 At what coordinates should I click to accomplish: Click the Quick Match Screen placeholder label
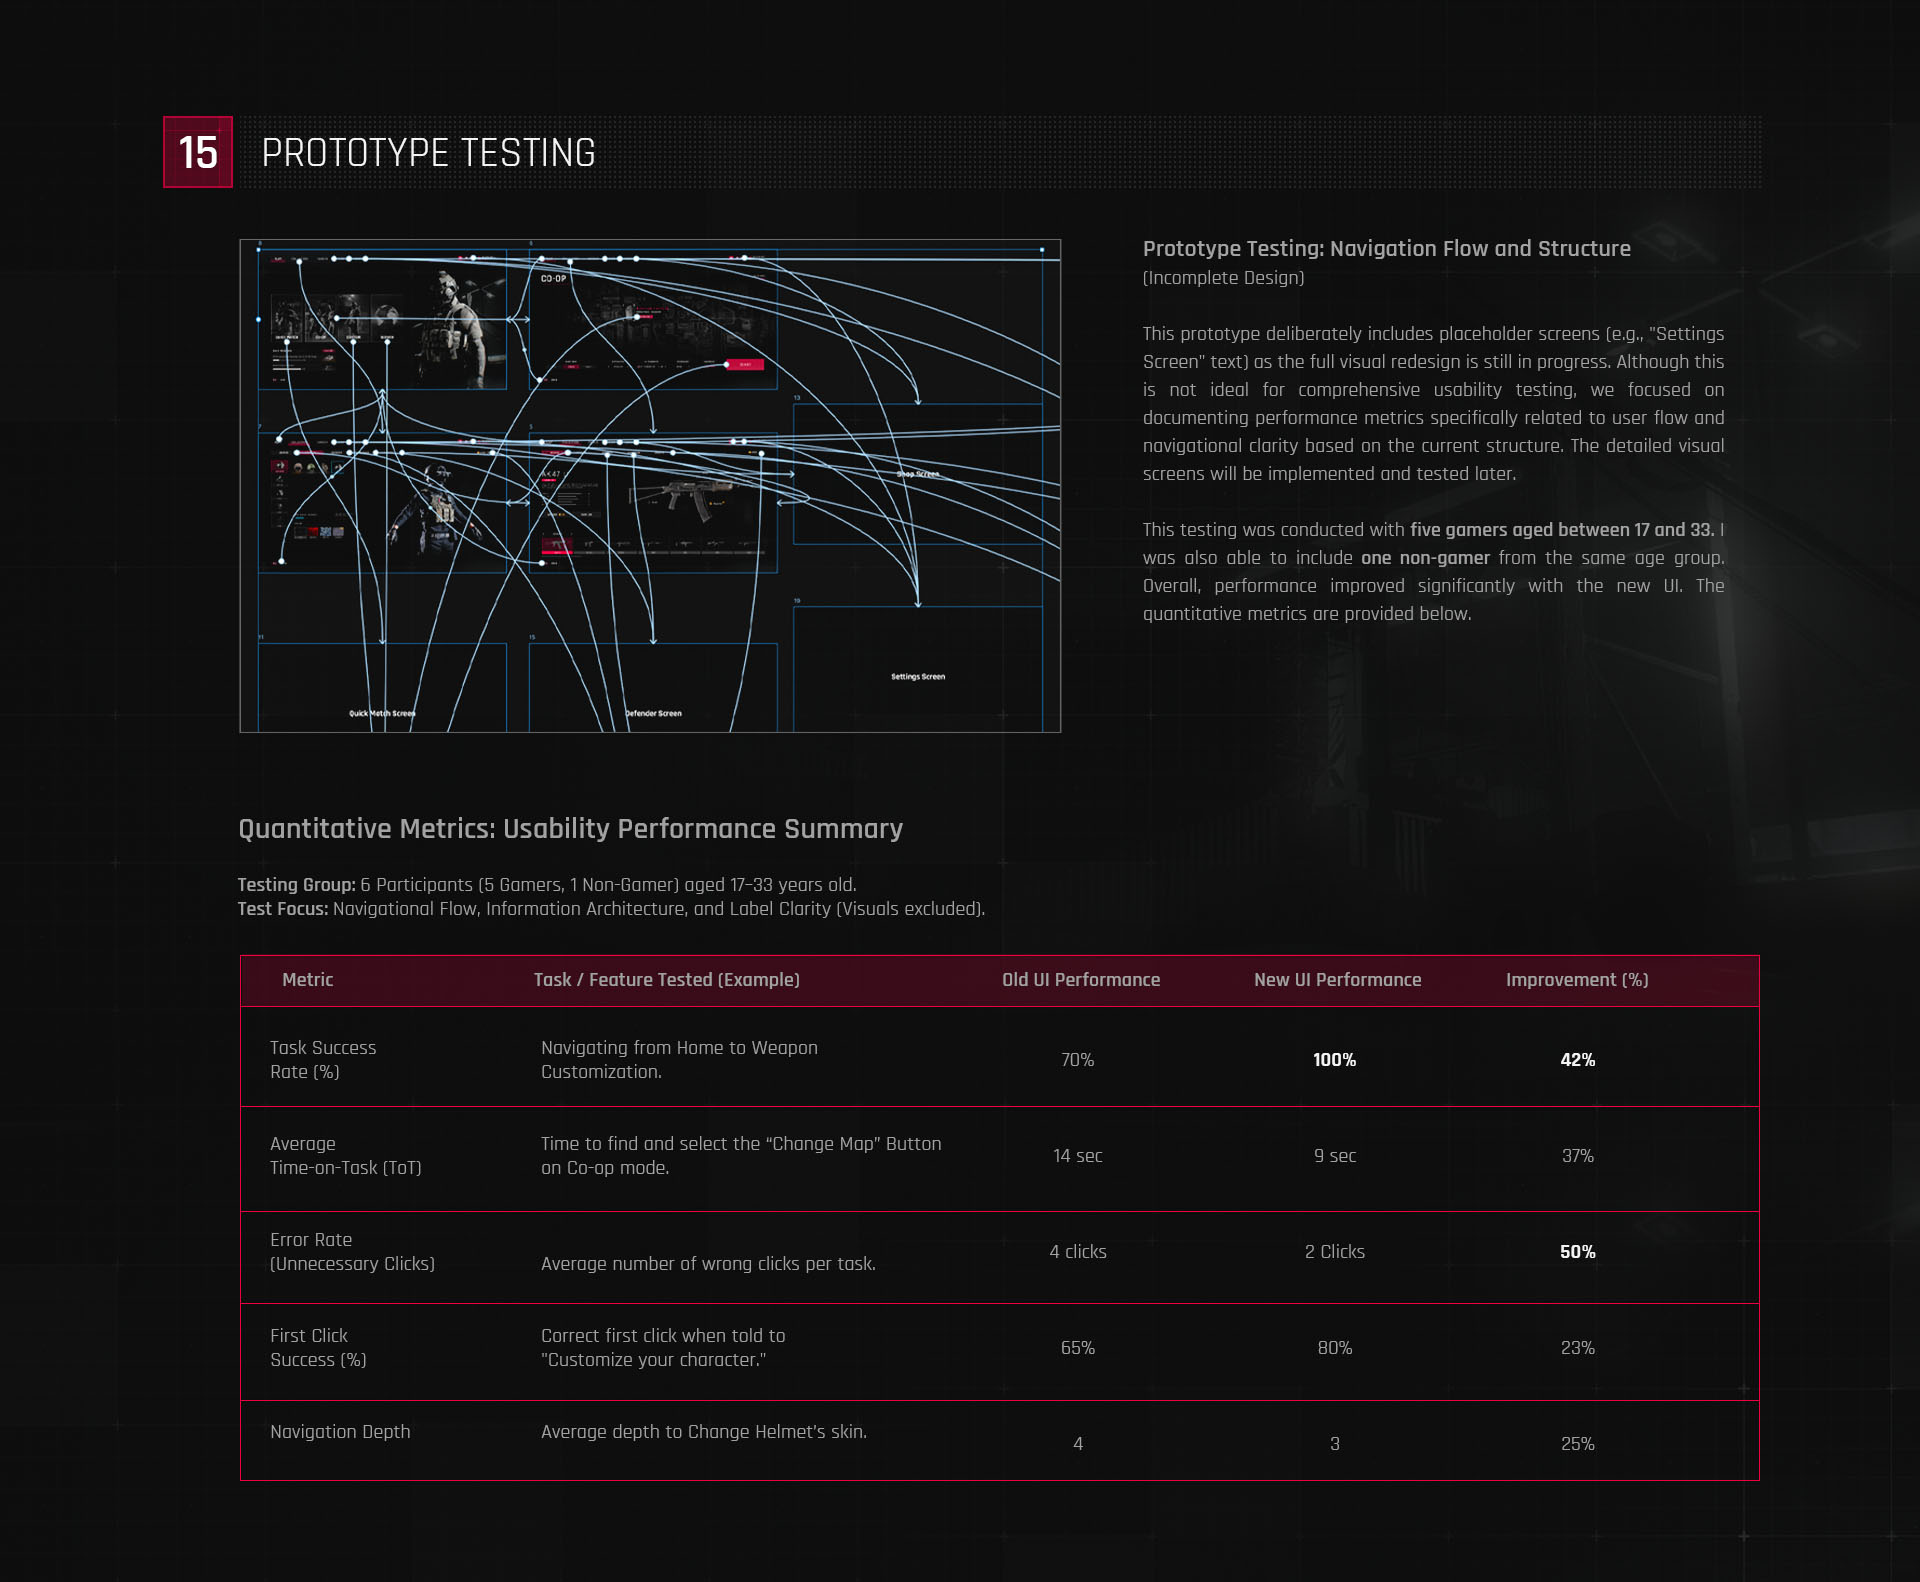coord(382,713)
